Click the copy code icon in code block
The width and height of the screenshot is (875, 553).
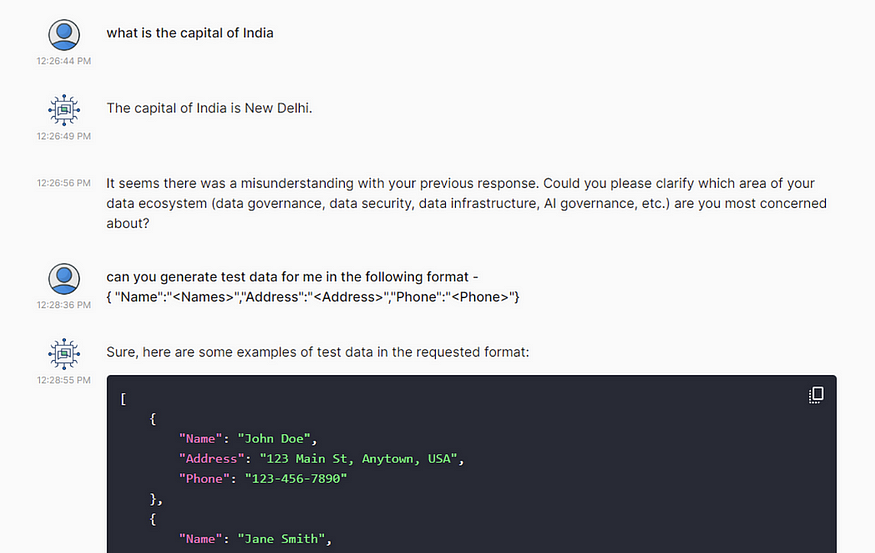pyautogui.click(x=816, y=395)
